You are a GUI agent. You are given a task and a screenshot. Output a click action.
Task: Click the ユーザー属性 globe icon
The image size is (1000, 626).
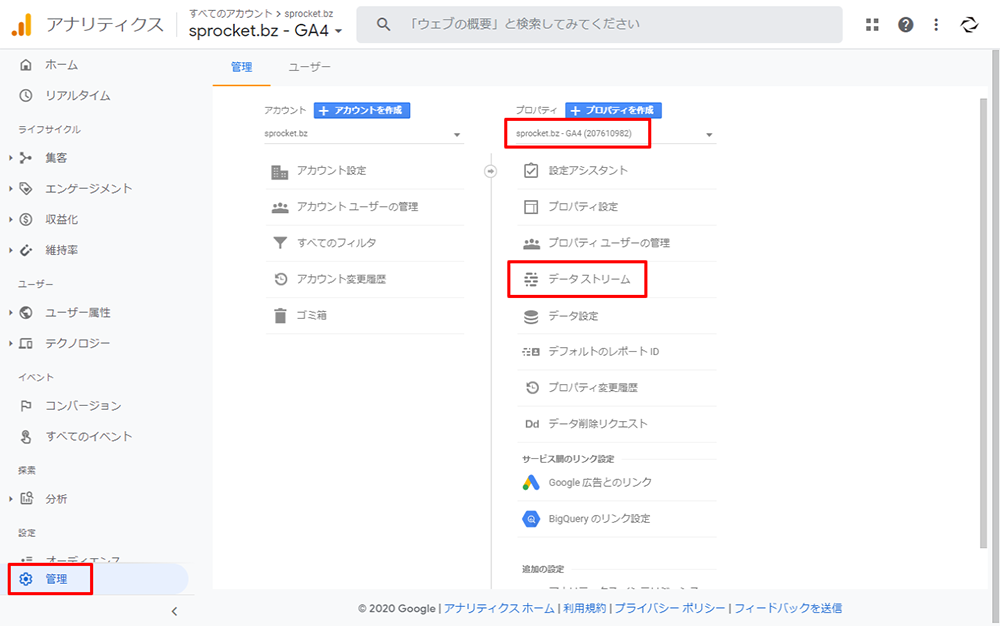tap(26, 312)
